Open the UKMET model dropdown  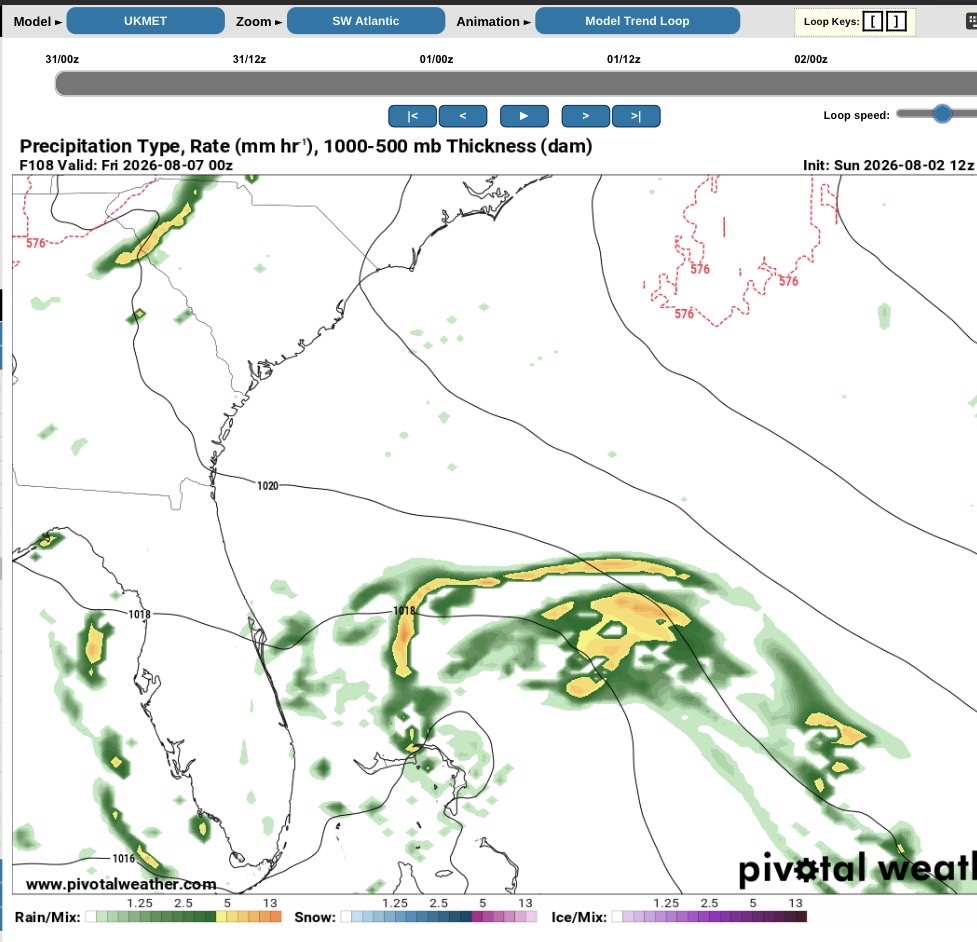click(145, 21)
